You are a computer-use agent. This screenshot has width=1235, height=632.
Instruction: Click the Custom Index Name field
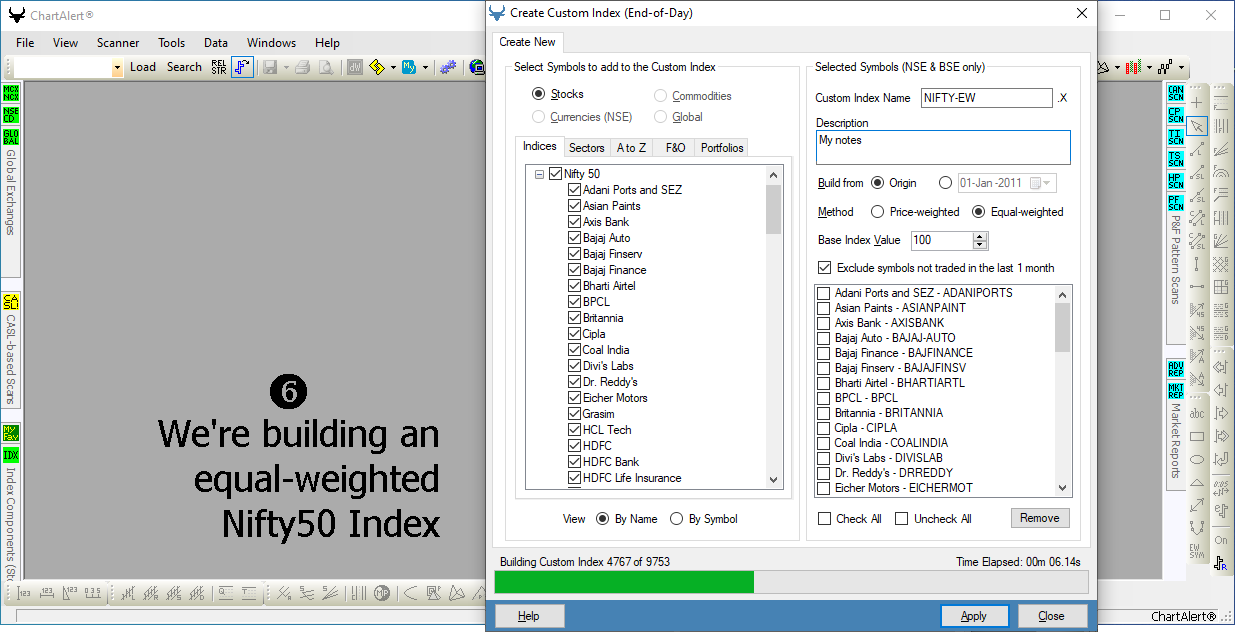[987, 98]
